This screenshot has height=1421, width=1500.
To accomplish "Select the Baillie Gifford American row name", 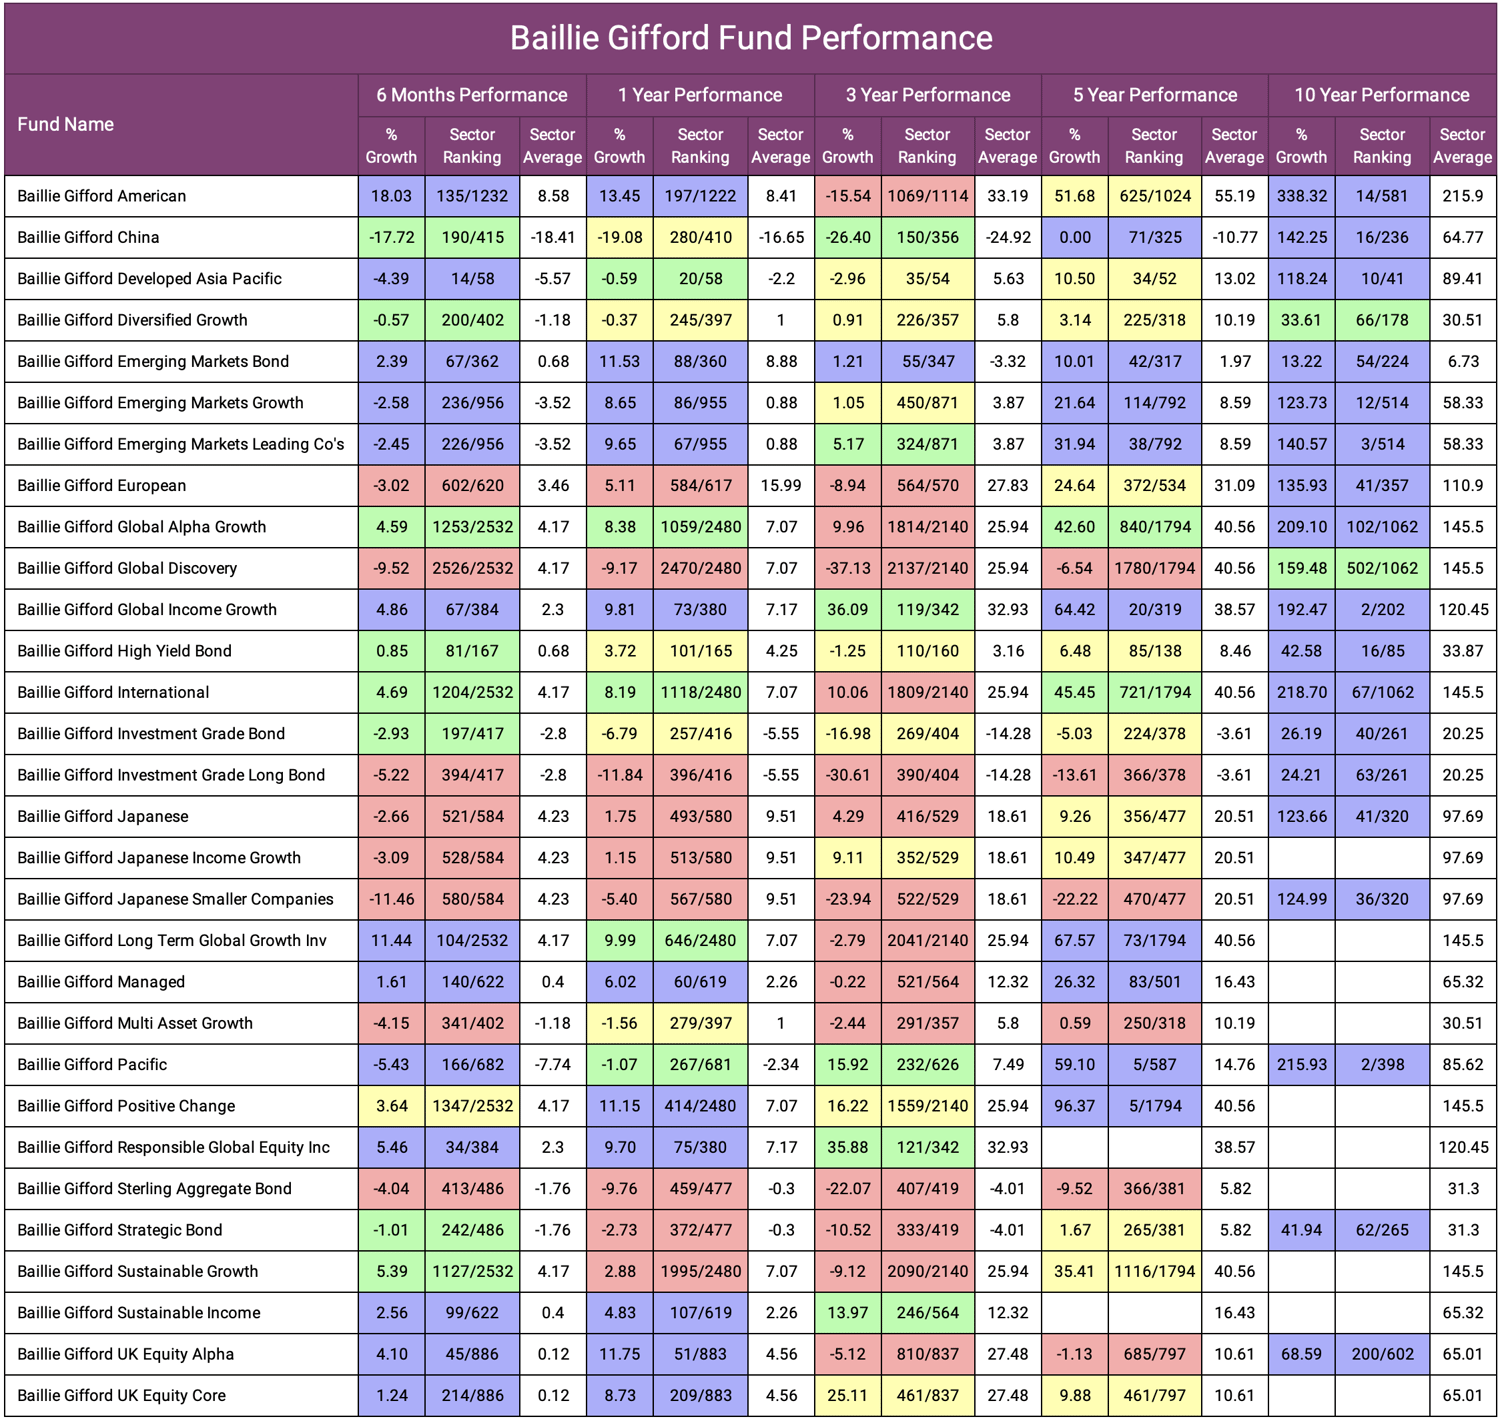I will pos(102,196).
